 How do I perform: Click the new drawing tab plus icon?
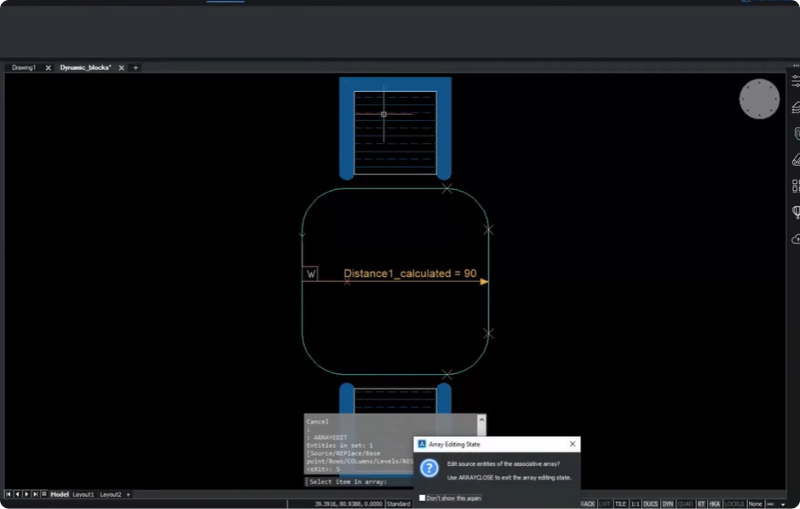[136, 67]
